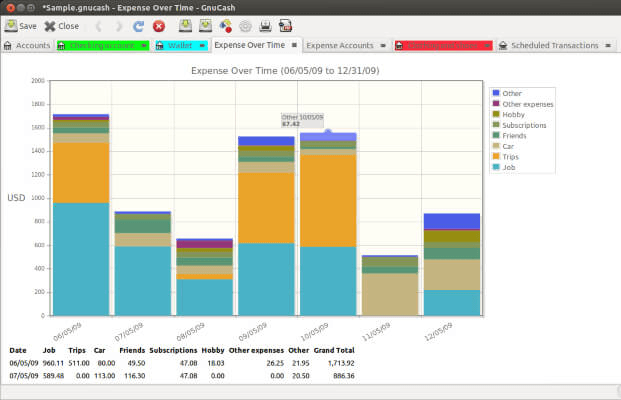Switch to the cyan Wallet tab
Viewport: 621px width, 400px height.
point(180,46)
